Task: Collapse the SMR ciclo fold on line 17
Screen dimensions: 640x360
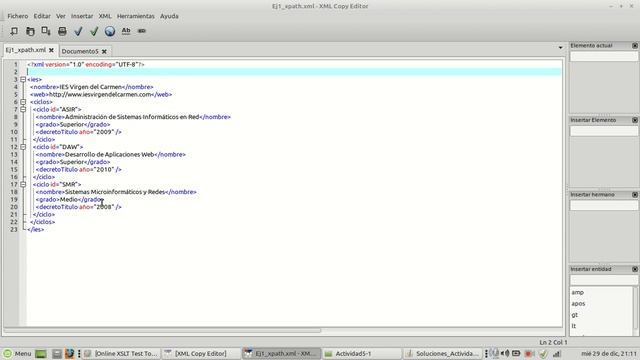Action: coord(23,184)
